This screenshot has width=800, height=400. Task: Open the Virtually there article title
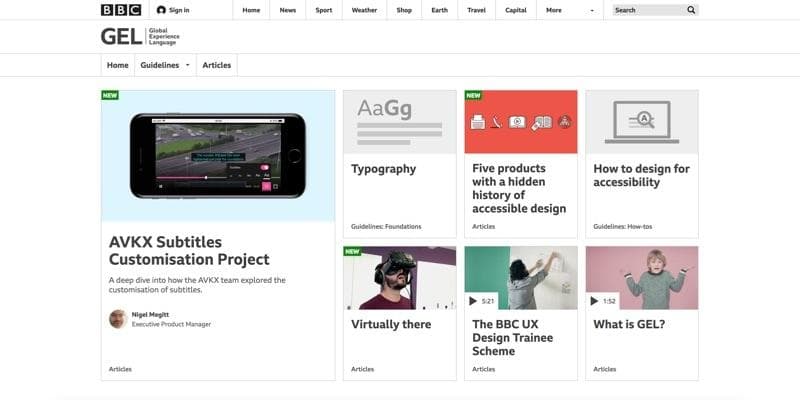(391, 324)
